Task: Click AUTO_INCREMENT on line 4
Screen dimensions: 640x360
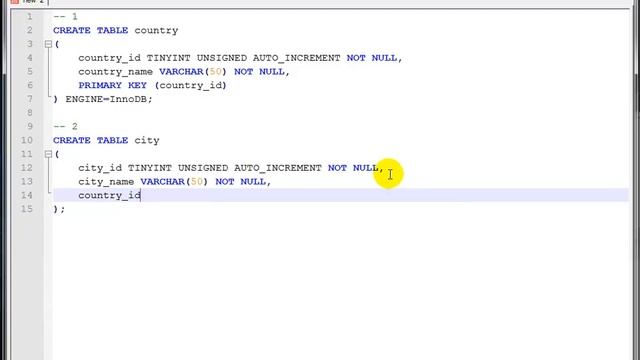Action: click(x=296, y=58)
